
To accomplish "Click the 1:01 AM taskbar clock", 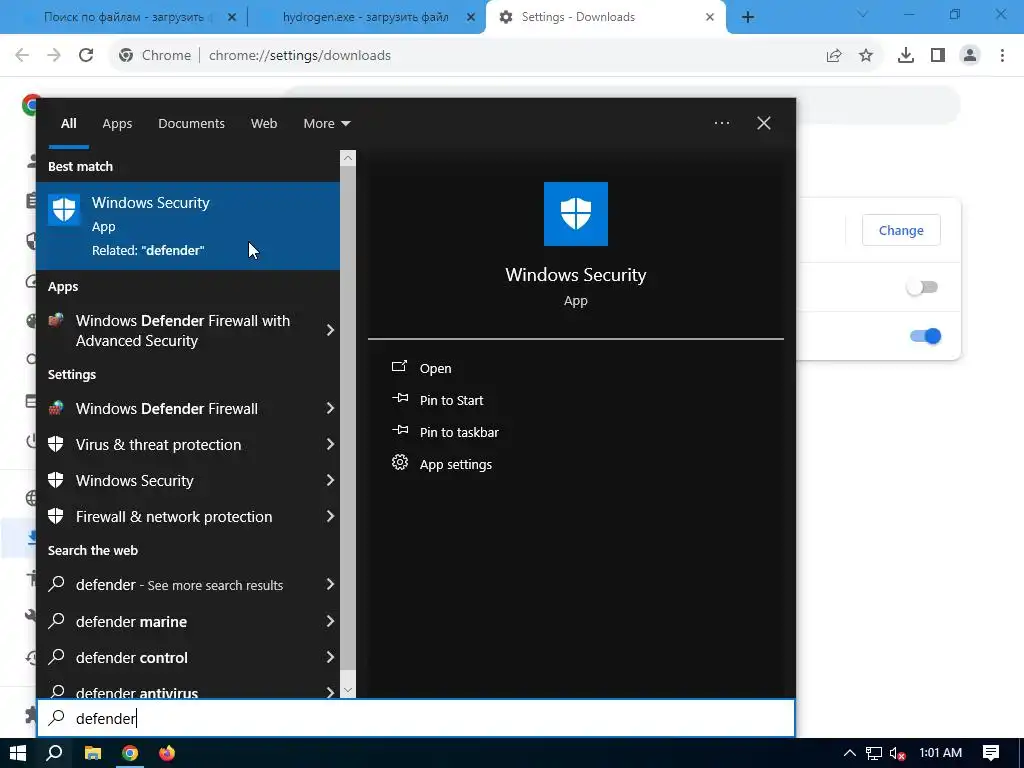I will tap(940, 753).
